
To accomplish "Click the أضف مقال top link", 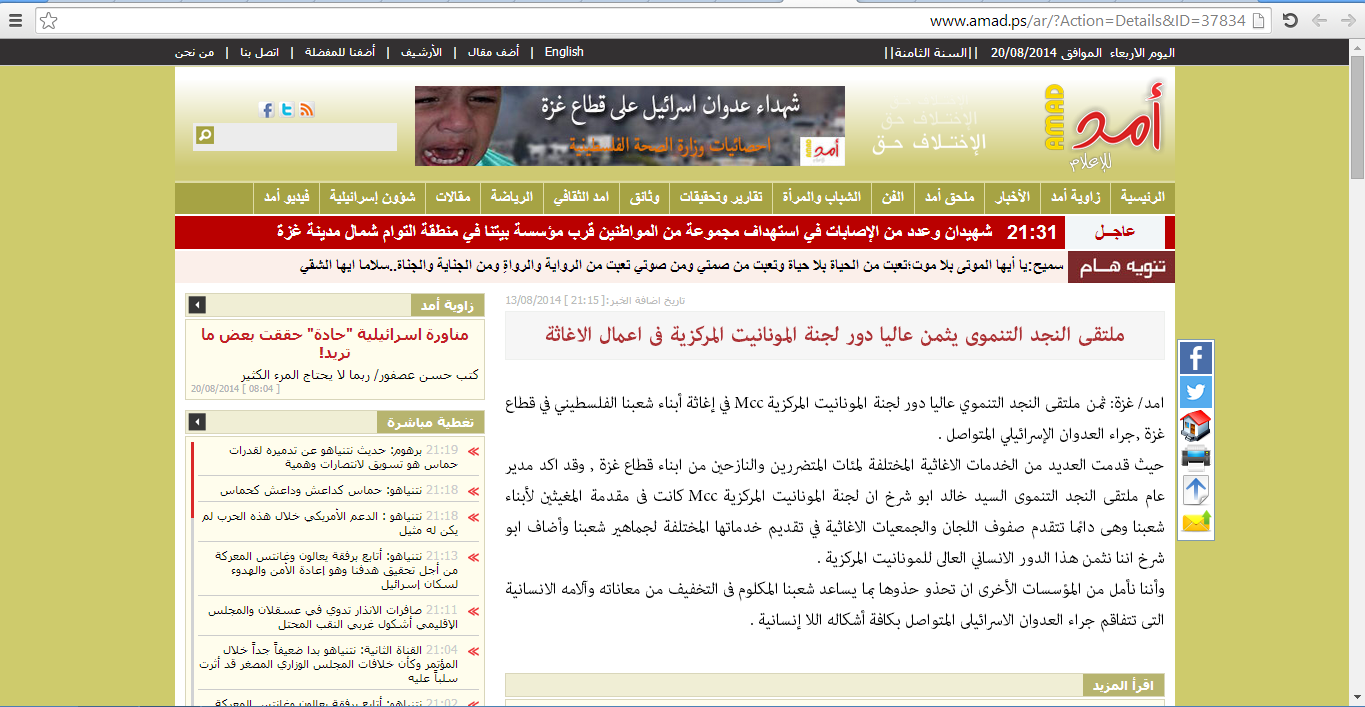I will 493,52.
